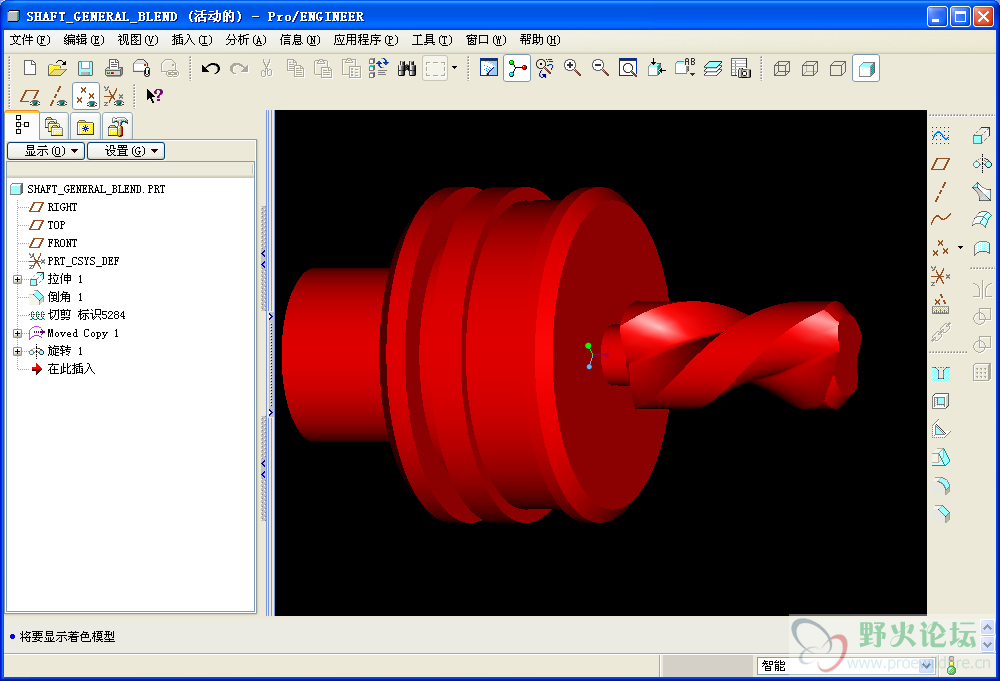Toggle coordinate systems display
1000x681 pixels.
point(114,96)
